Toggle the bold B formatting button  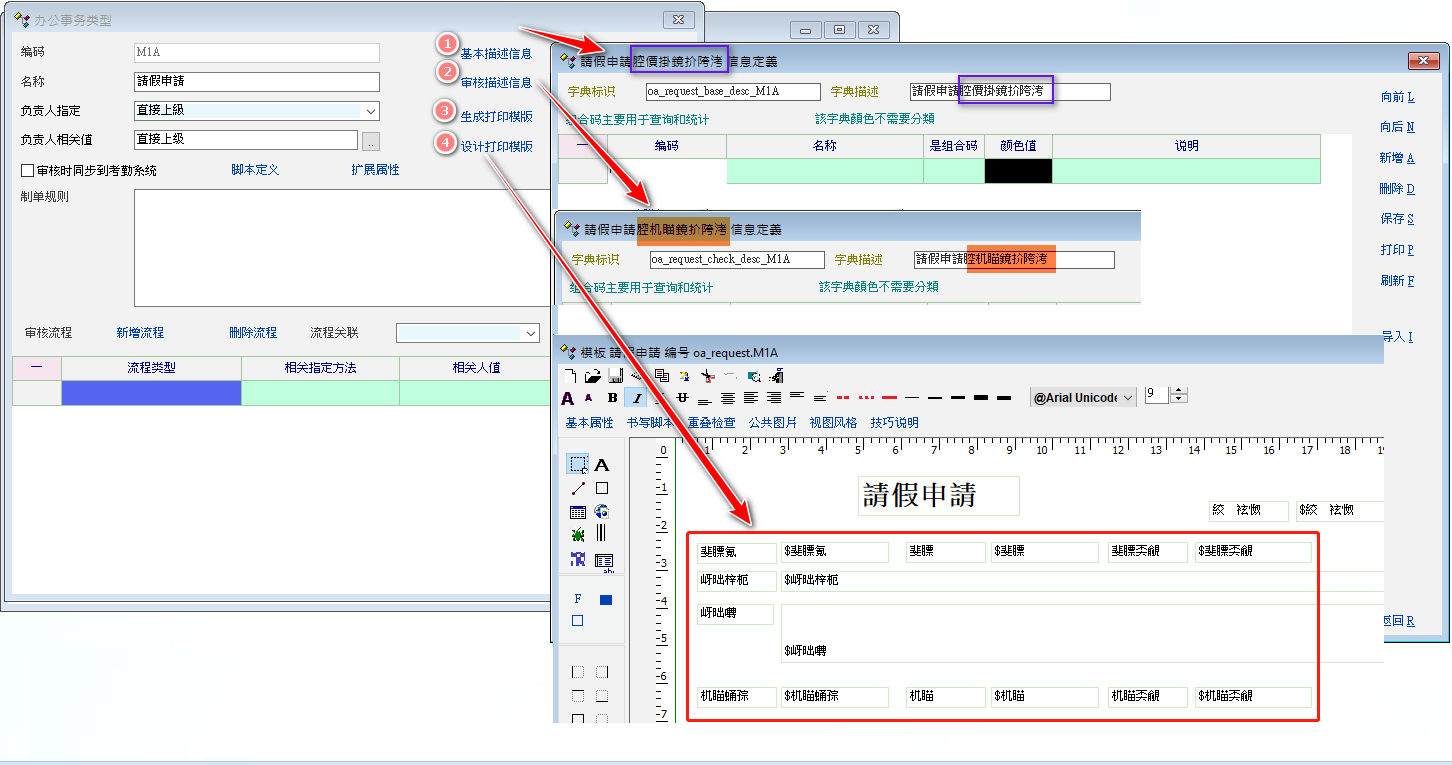click(x=613, y=398)
